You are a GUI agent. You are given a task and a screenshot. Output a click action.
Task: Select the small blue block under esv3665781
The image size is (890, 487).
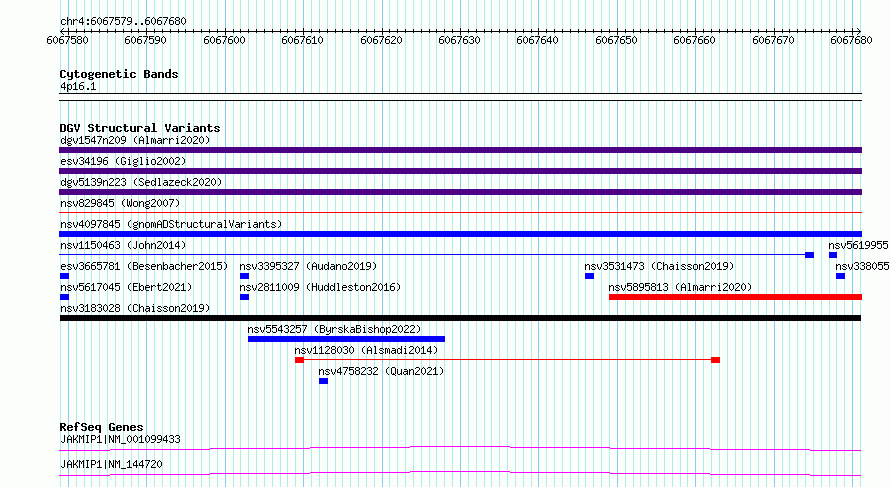pos(64,276)
